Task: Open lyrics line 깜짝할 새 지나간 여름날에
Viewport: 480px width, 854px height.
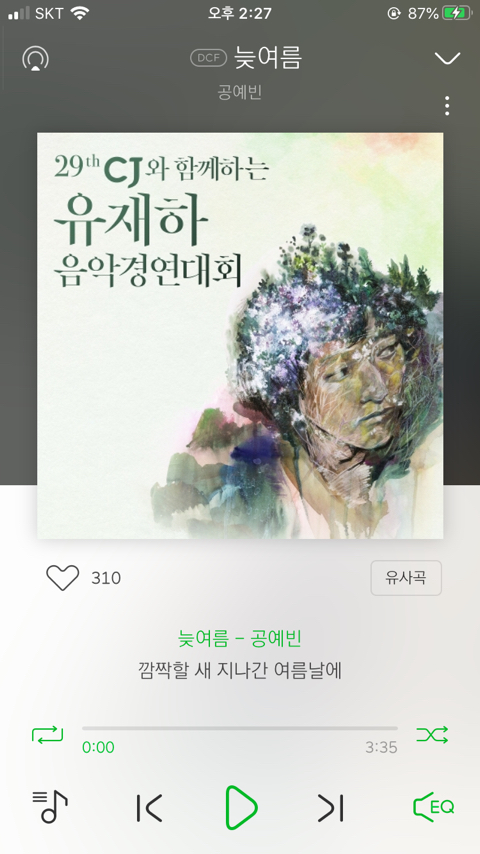Action: coord(240,670)
